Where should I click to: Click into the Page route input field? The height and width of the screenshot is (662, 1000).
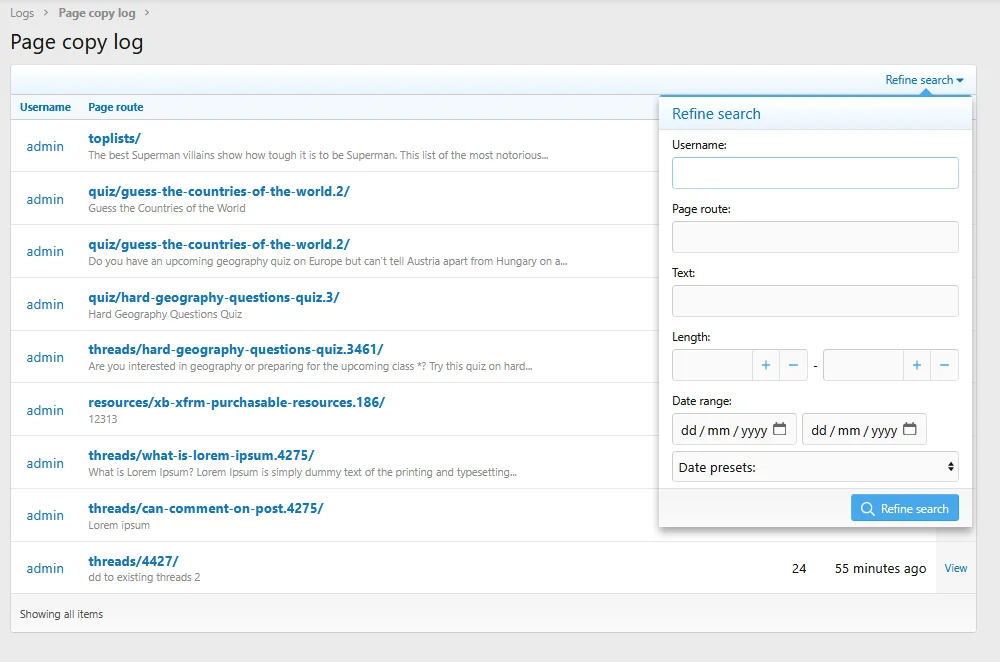pyautogui.click(x=815, y=237)
